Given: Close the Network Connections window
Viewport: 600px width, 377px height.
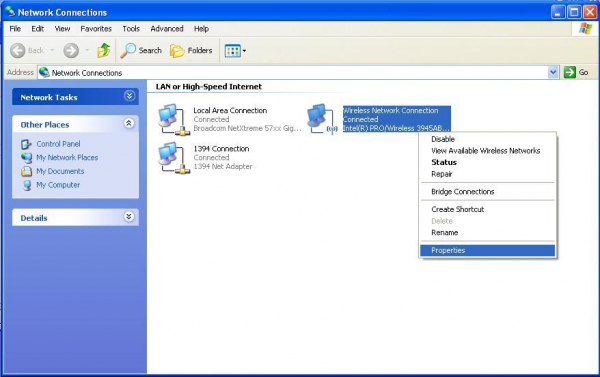Looking at the screenshot, I should click(x=590, y=12).
